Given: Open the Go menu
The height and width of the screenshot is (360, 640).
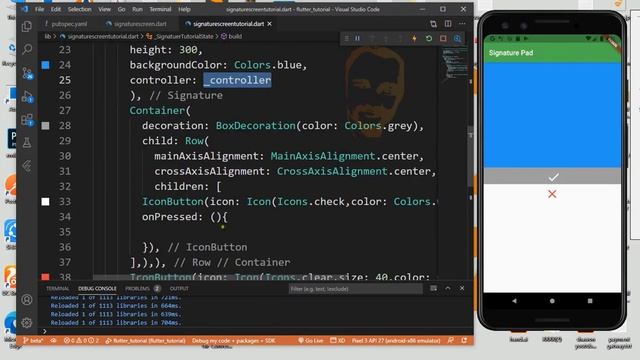Looking at the screenshot, I should pyautogui.click(x=122, y=9).
